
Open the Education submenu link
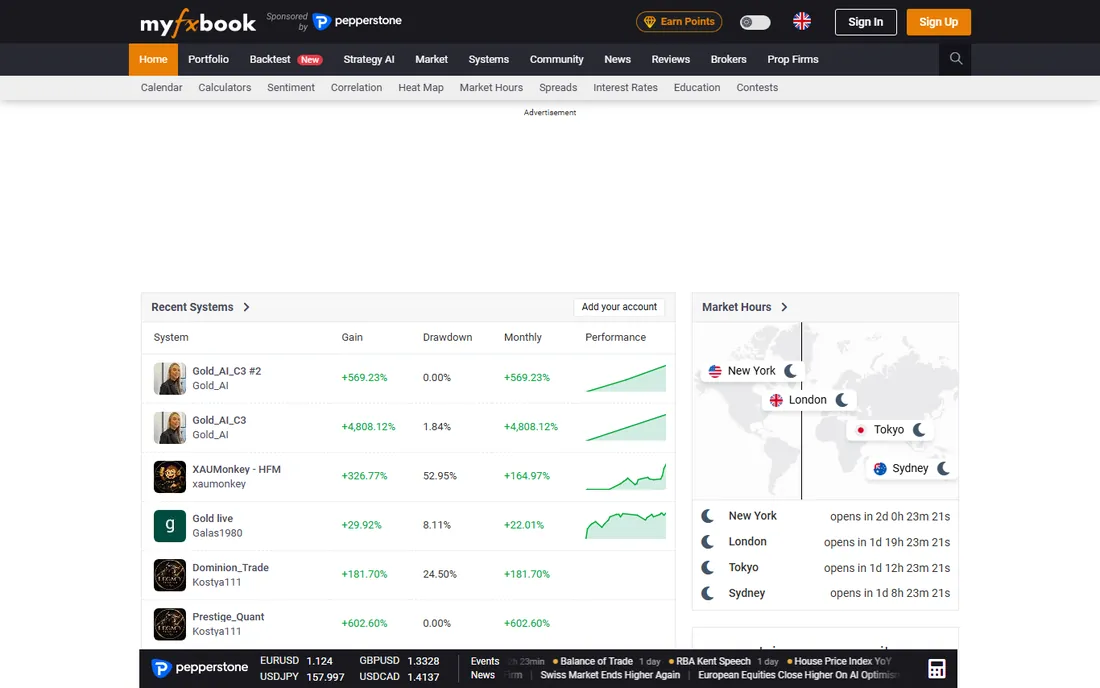(697, 88)
